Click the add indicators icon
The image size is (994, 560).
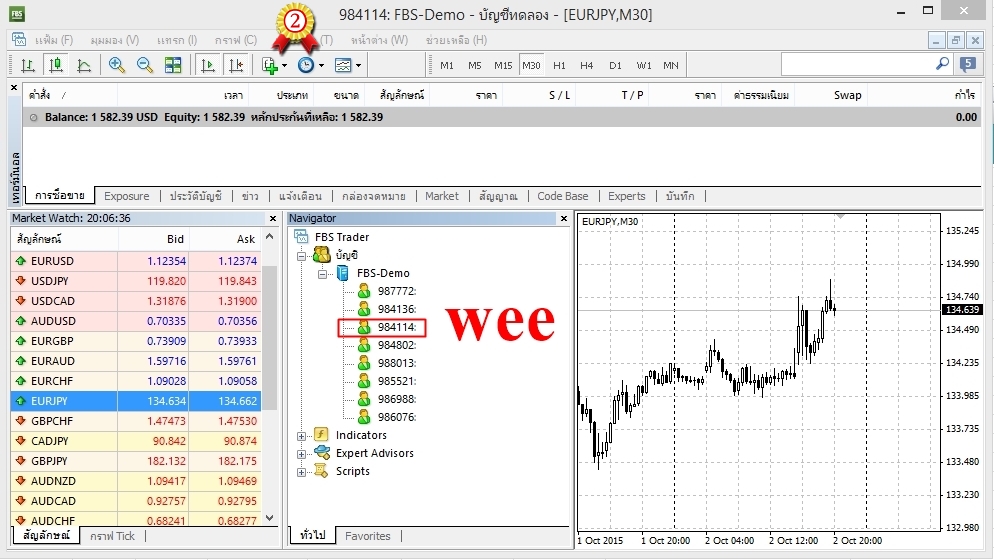pos(269,65)
